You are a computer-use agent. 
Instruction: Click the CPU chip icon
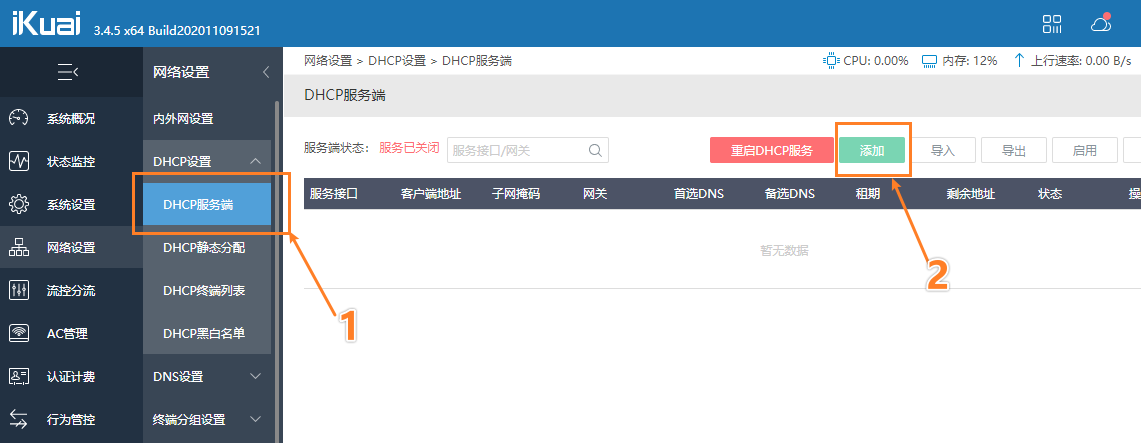click(830, 60)
